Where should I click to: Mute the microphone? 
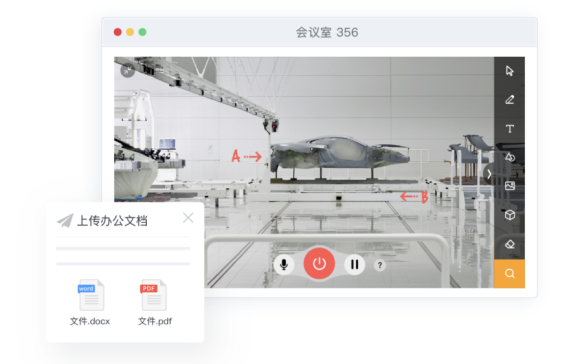pos(284,264)
